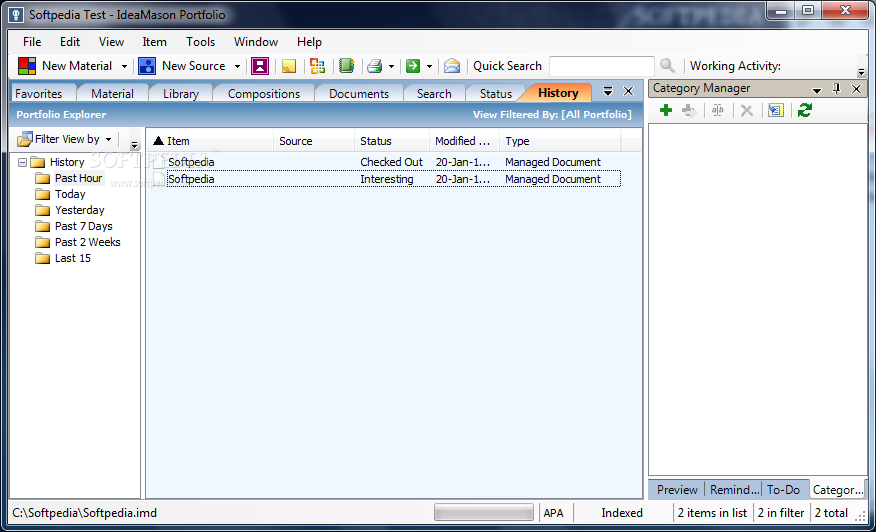Click the rename category icon
The width and height of the screenshot is (876, 532).
click(718, 111)
